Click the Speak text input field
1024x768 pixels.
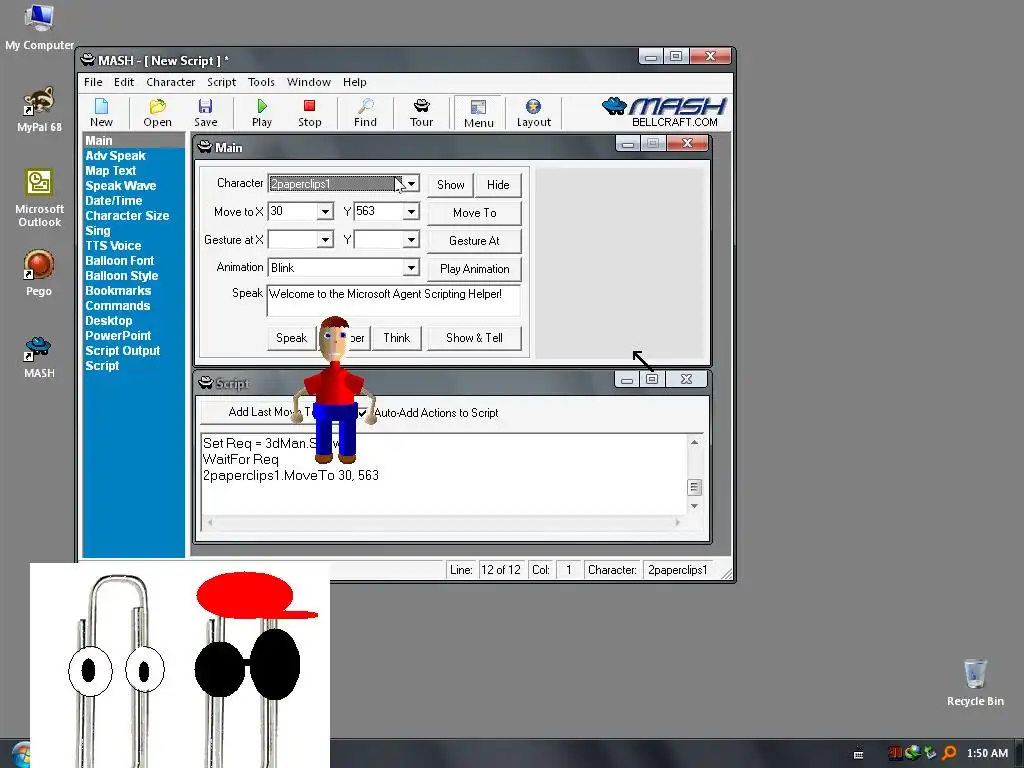pyautogui.click(x=394, y=300)
